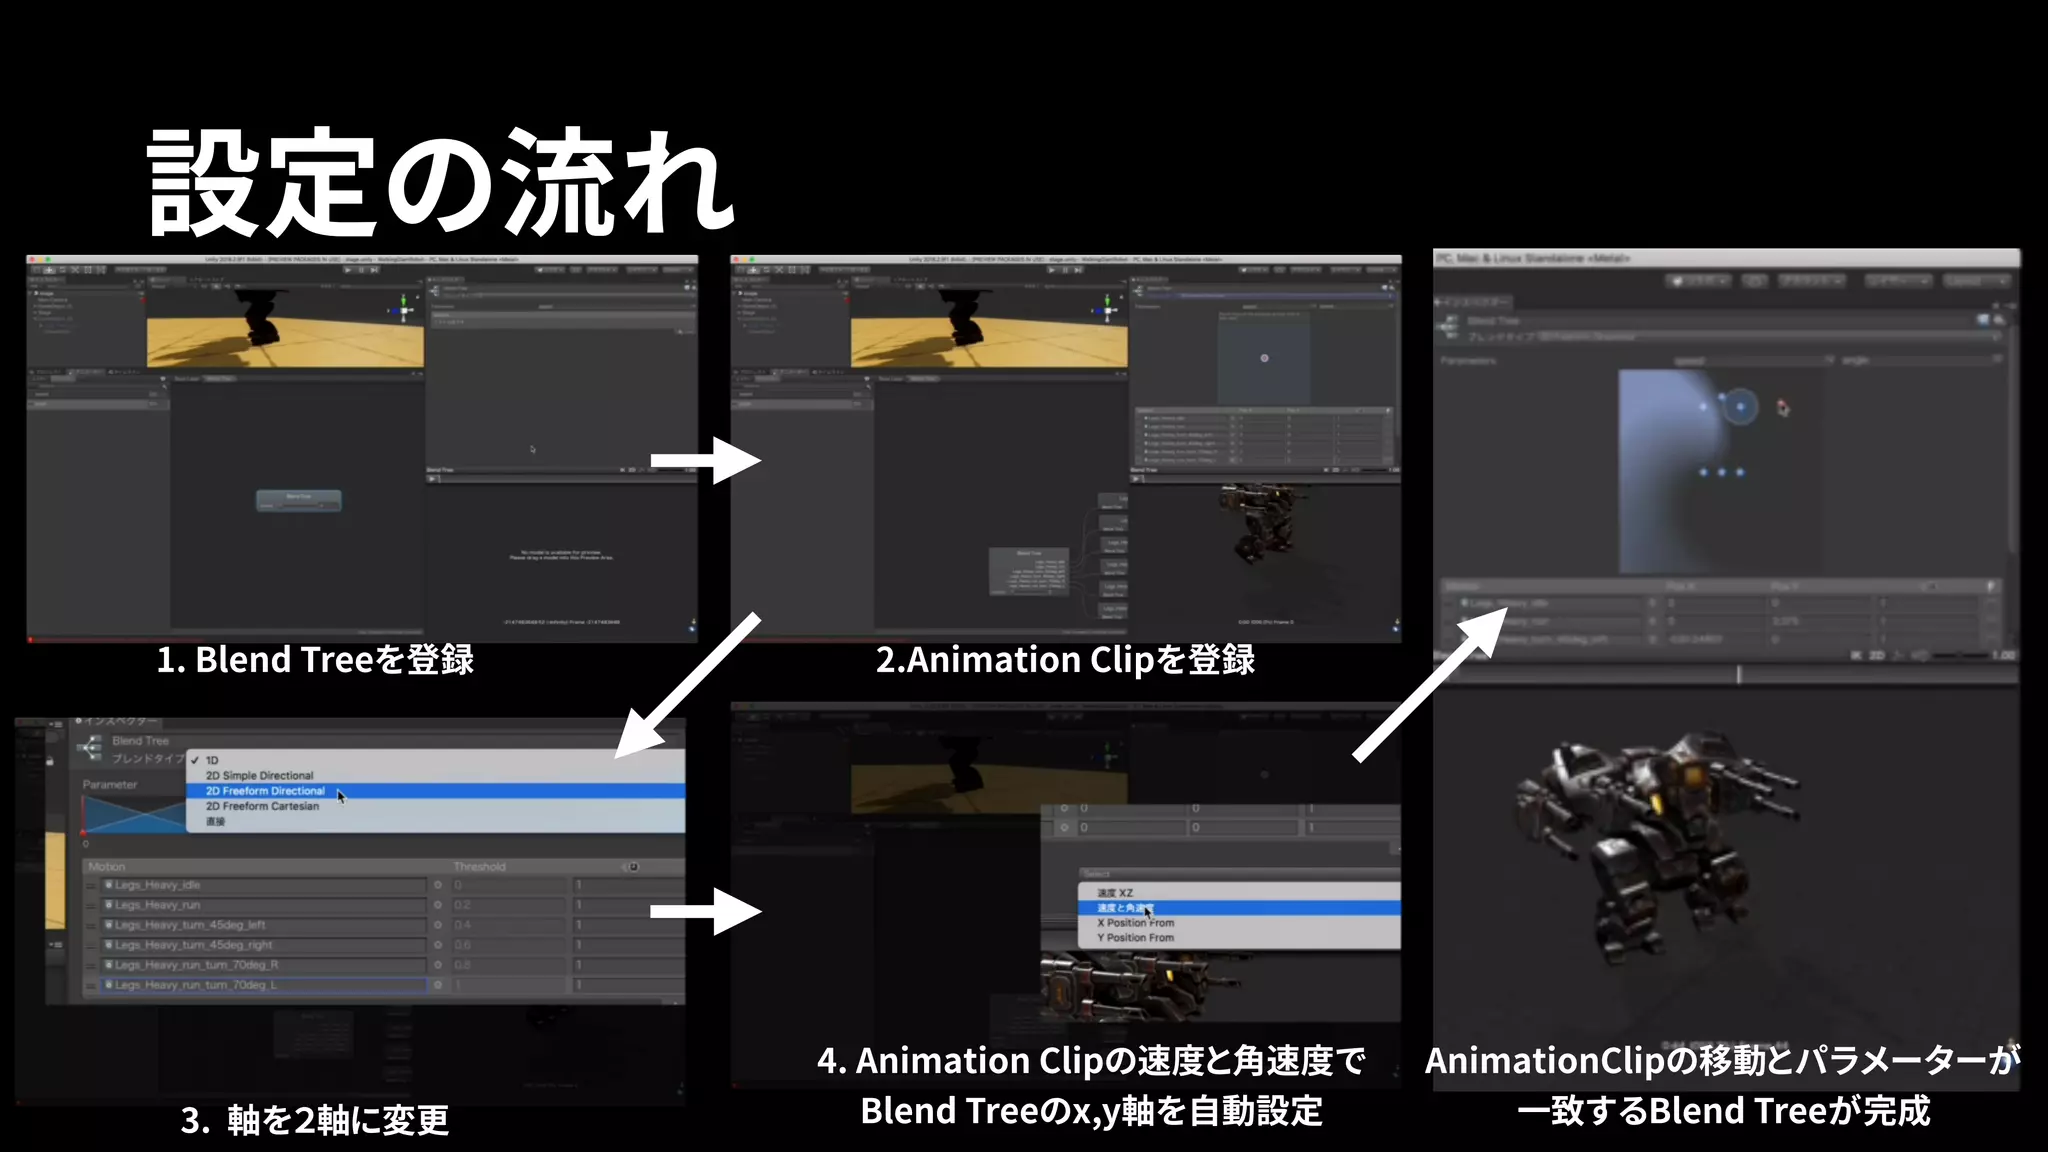This screenshot has height=1152, width=2048.
Task: Click the 1D blend graph under Parameter
Action: [x=134, y=815]
